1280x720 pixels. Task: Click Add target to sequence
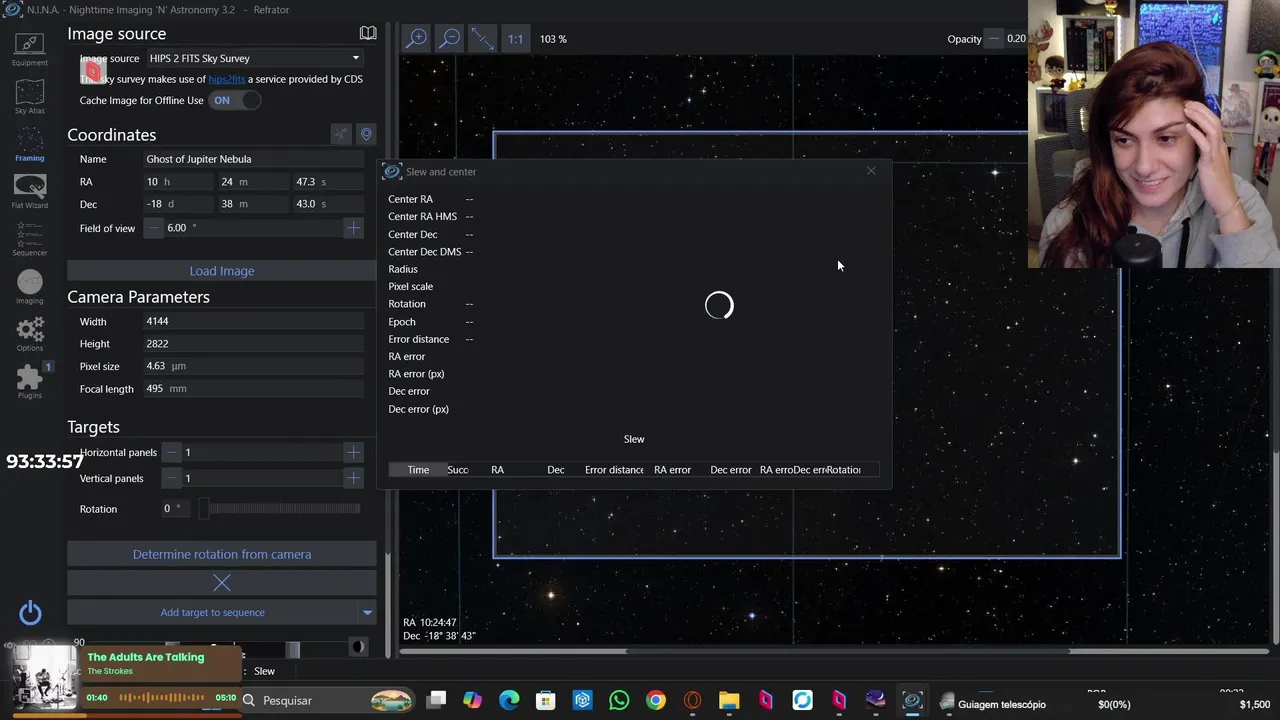212,612
